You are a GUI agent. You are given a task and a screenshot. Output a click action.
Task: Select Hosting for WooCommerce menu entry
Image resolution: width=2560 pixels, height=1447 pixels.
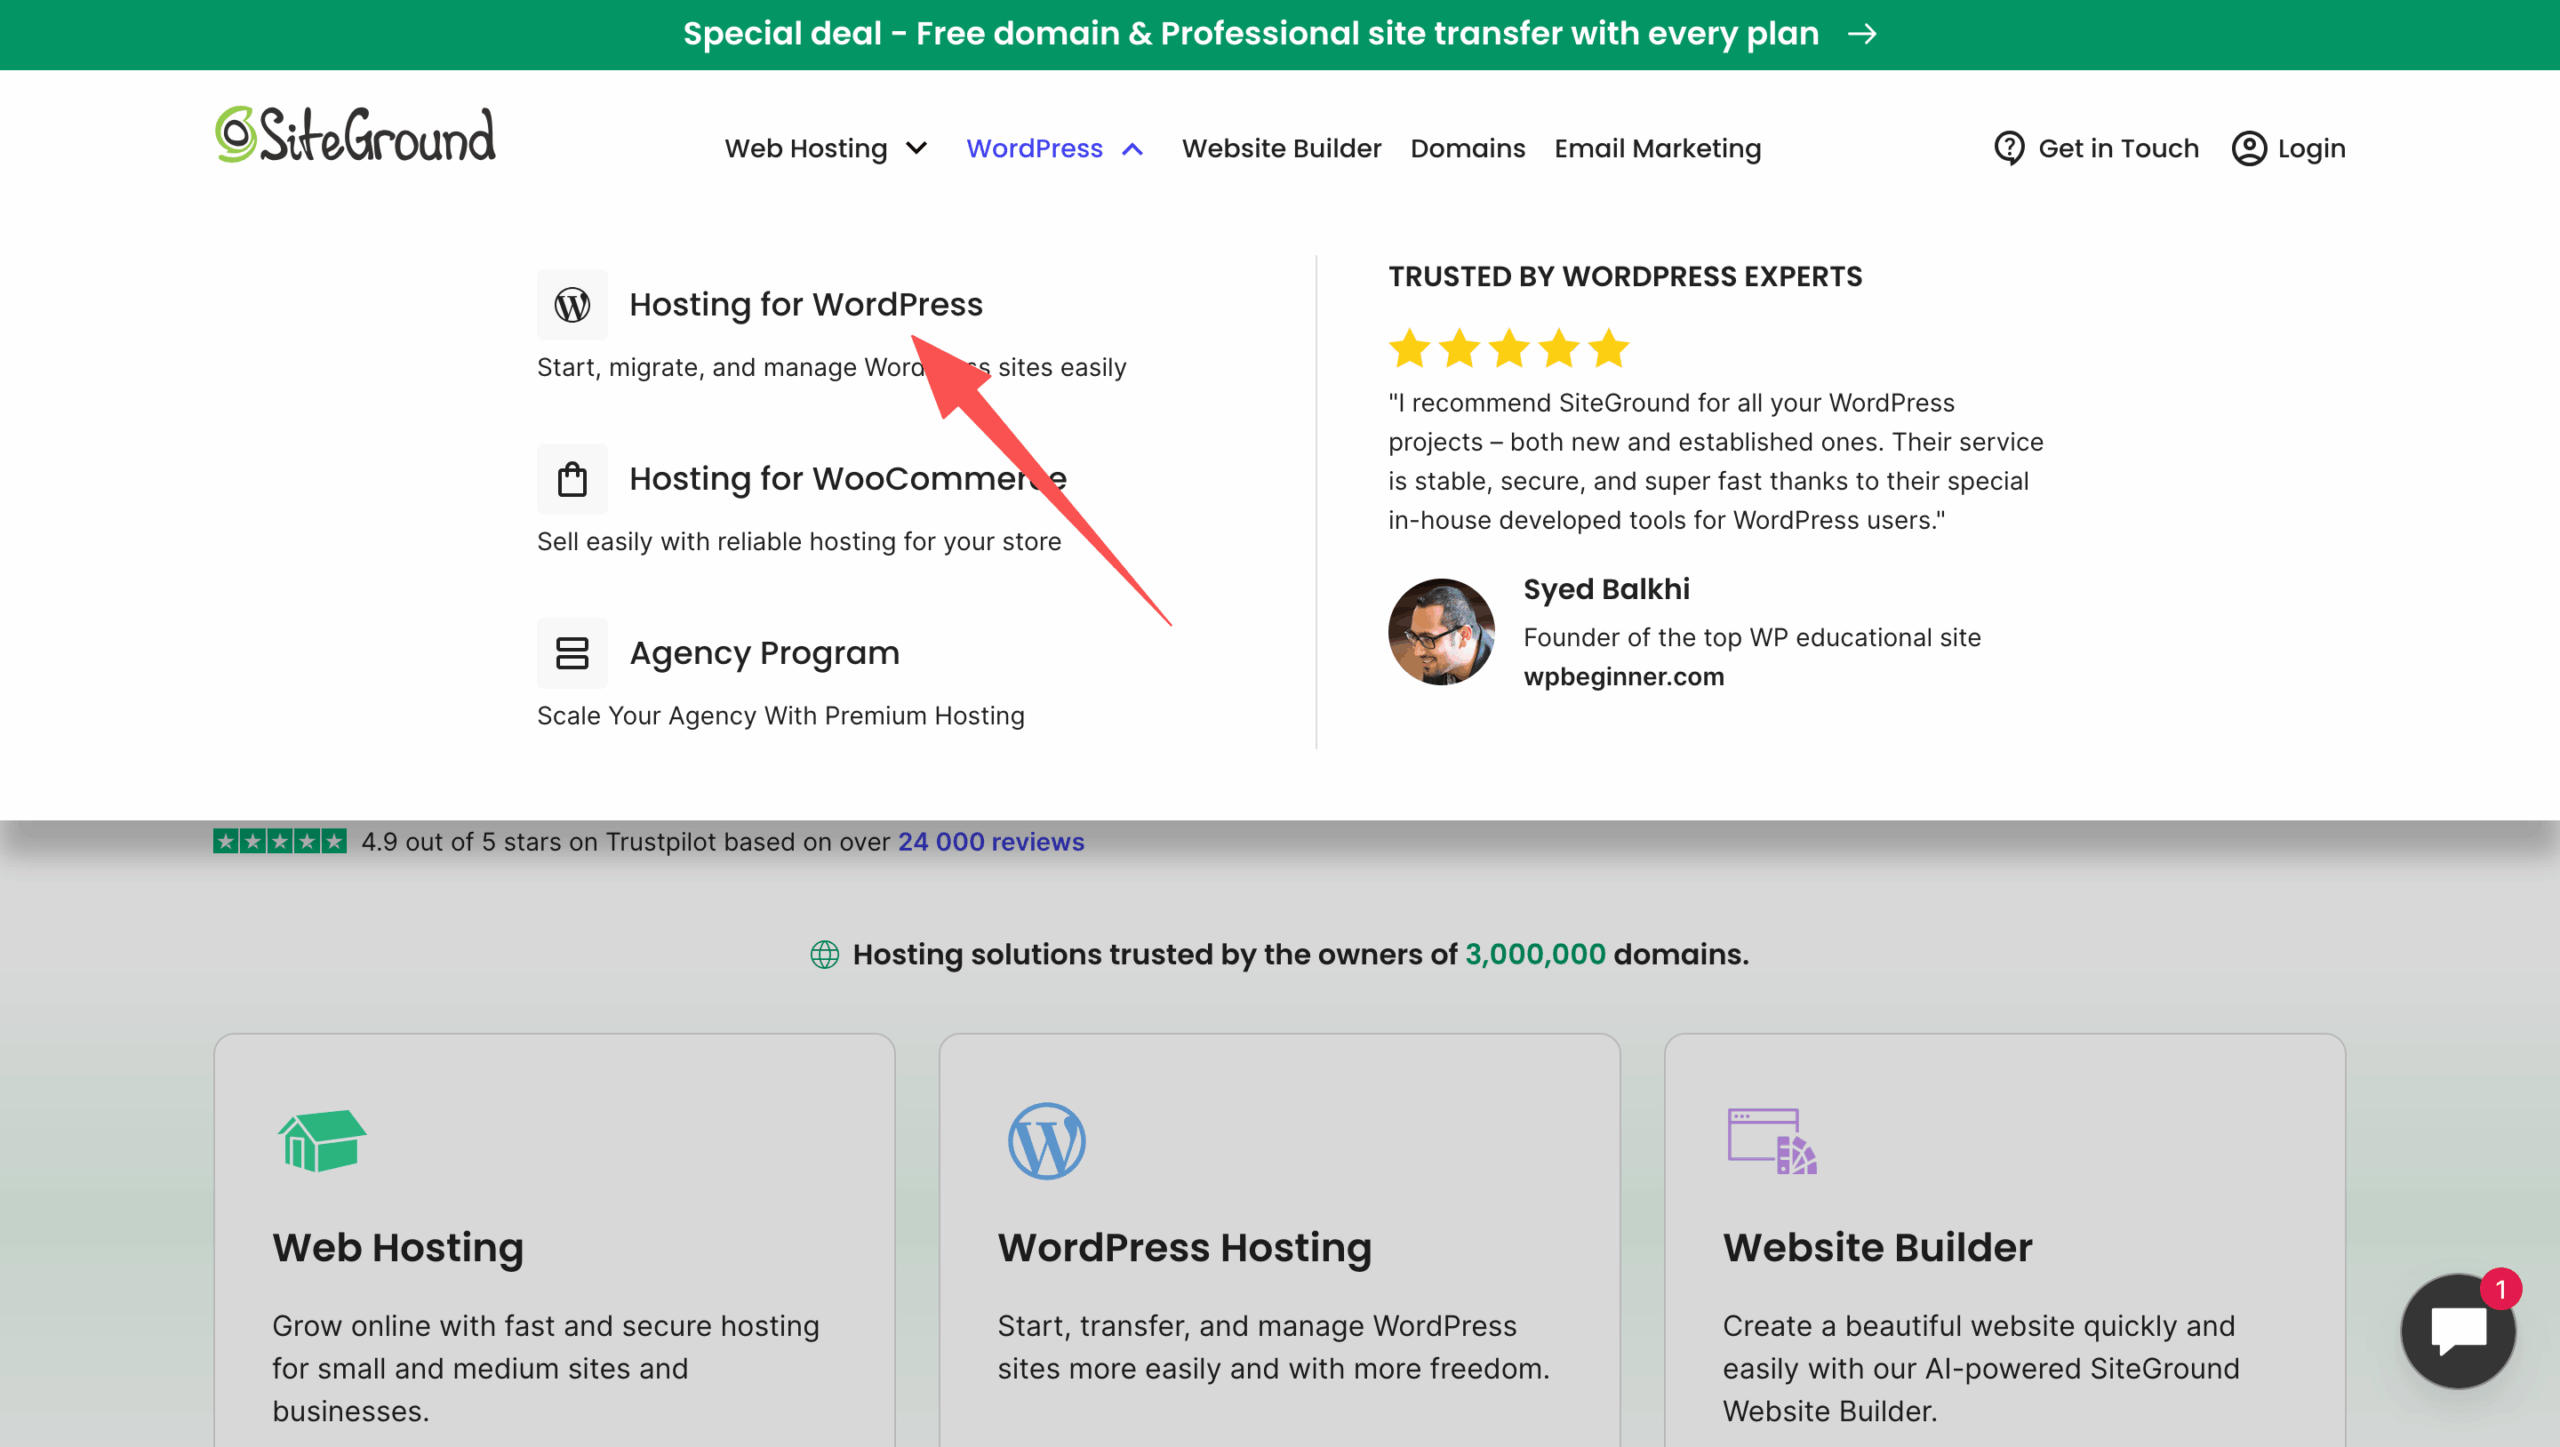point(847,479)
